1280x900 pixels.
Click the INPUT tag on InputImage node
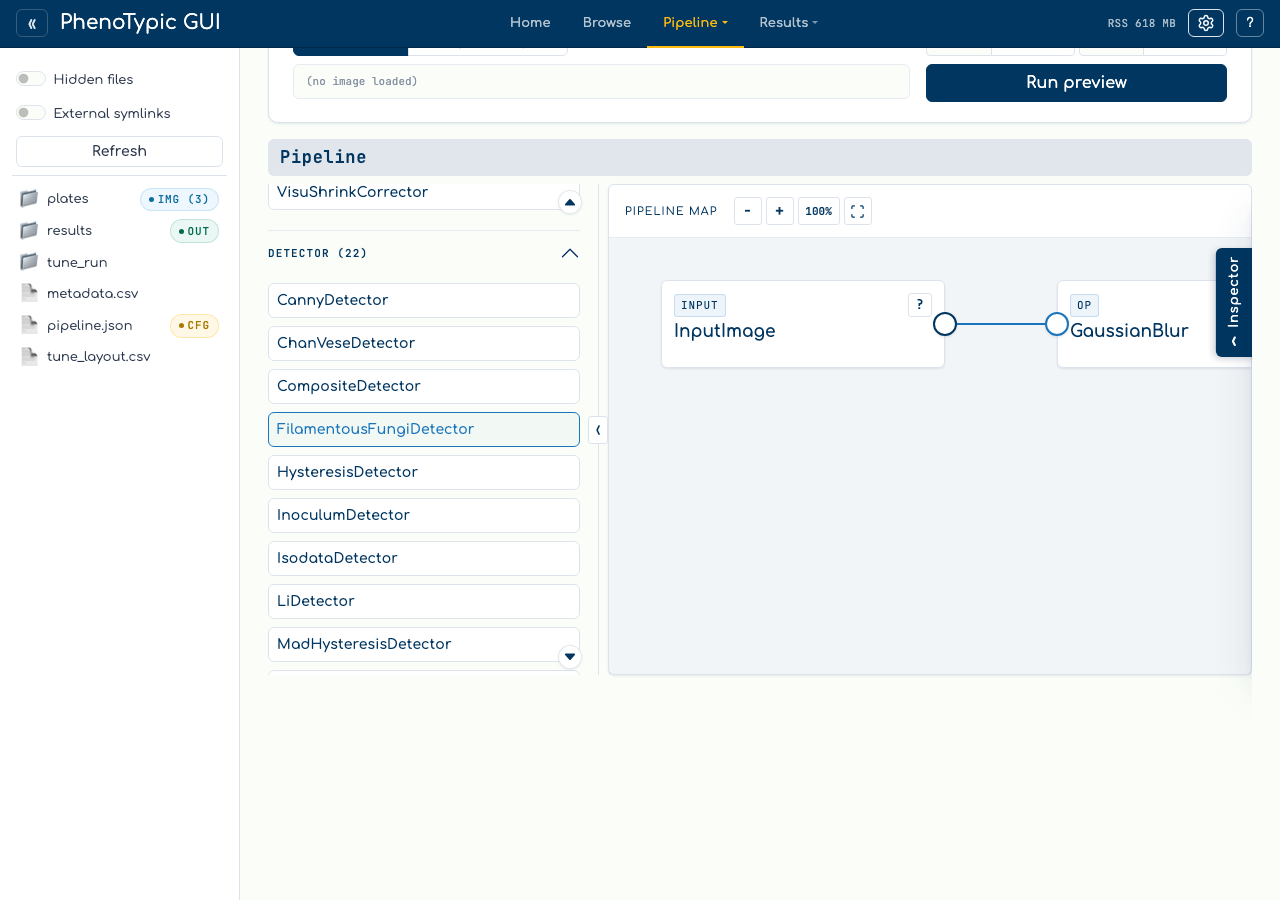700,305
